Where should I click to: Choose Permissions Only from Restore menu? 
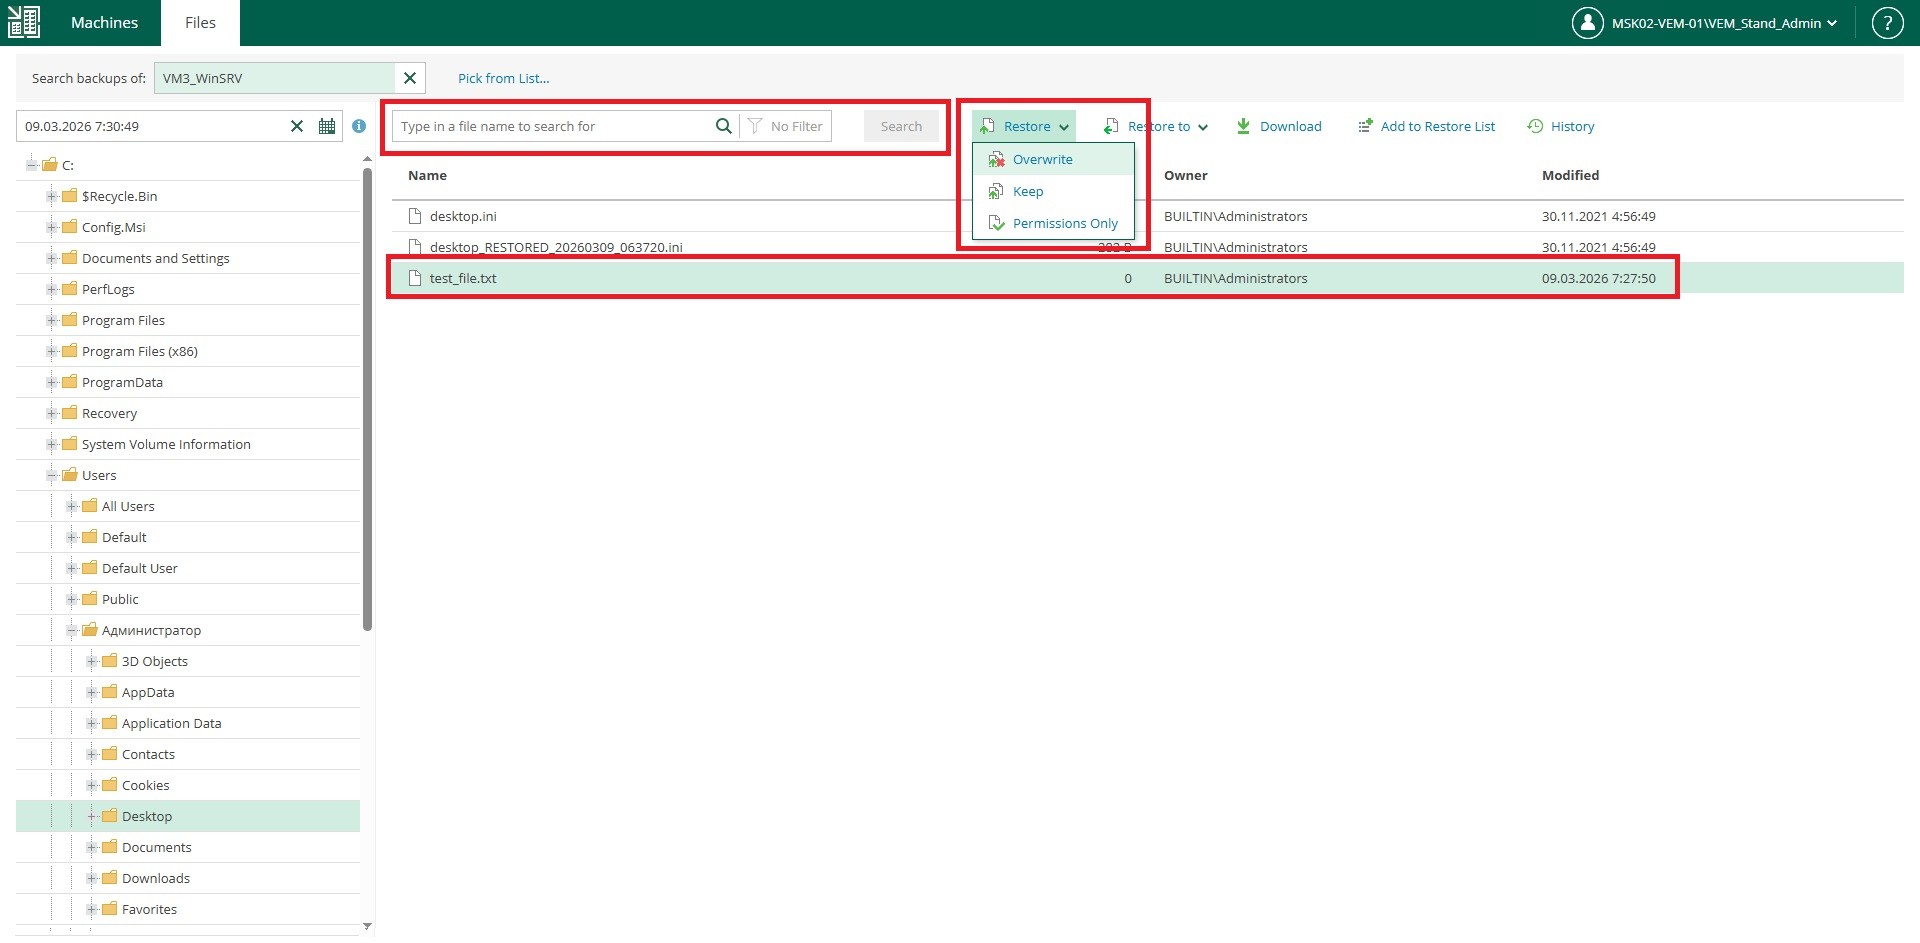click(1053, 223)
